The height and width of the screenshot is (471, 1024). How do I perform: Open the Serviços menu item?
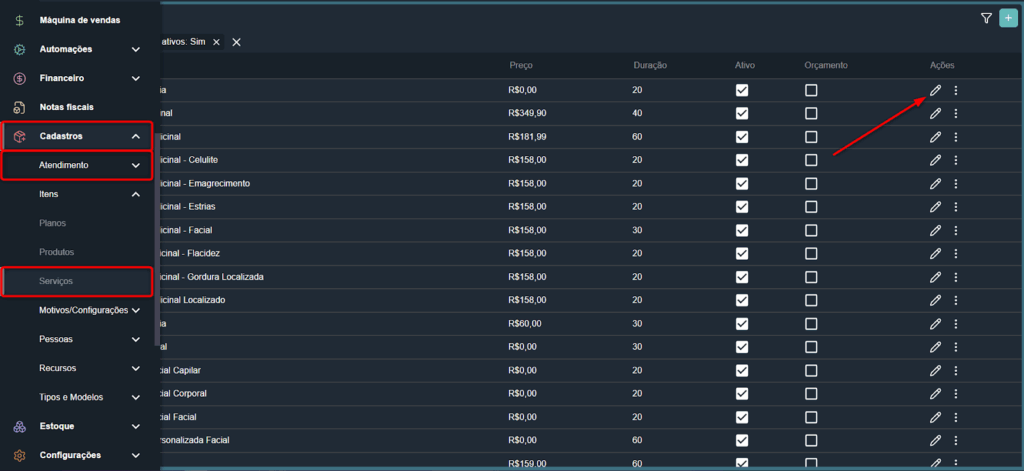click(56, 282)
